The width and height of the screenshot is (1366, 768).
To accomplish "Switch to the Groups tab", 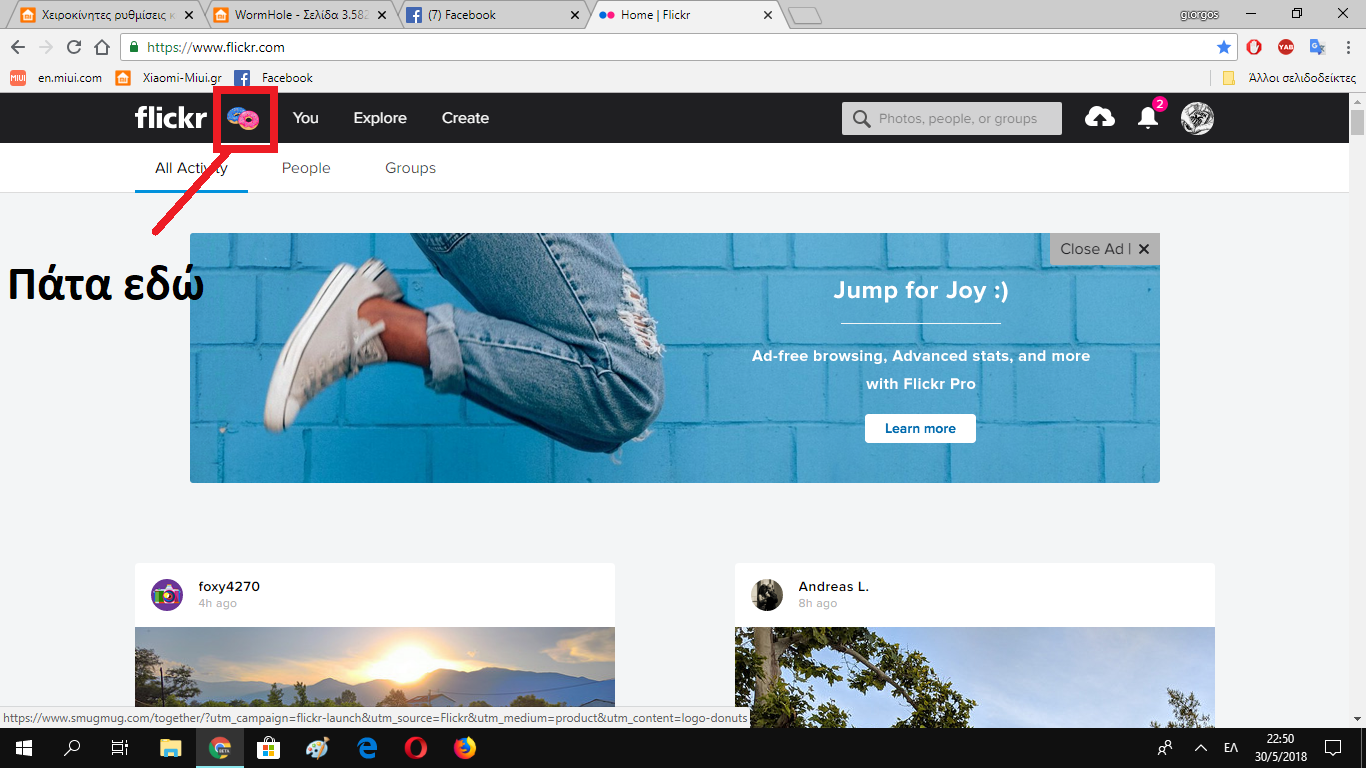I will tap(410, 168).
